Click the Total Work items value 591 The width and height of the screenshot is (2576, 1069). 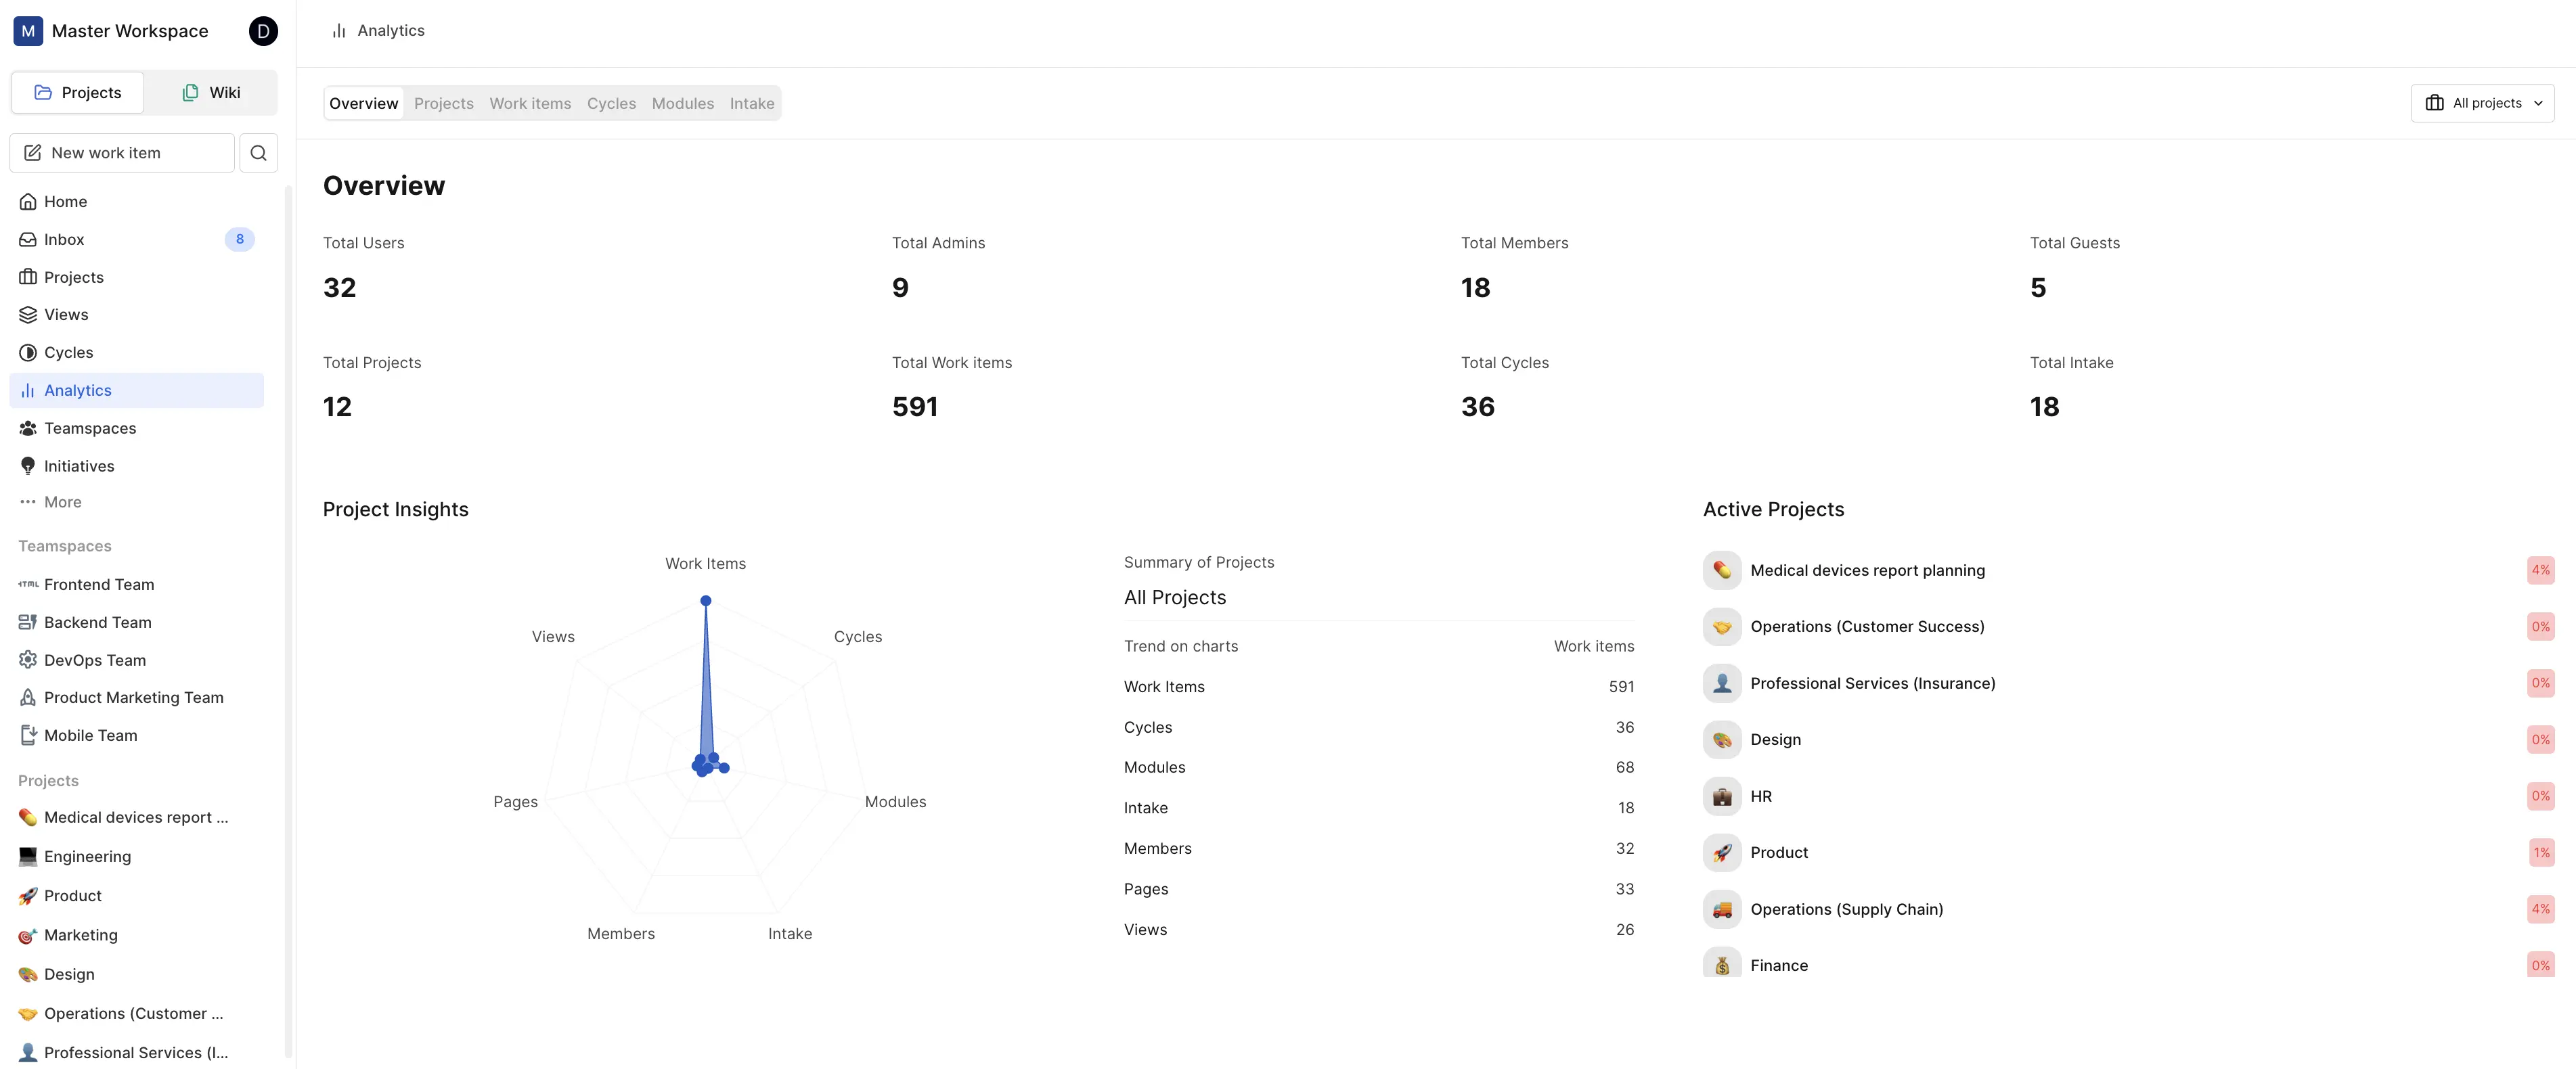tap(914, 407)
